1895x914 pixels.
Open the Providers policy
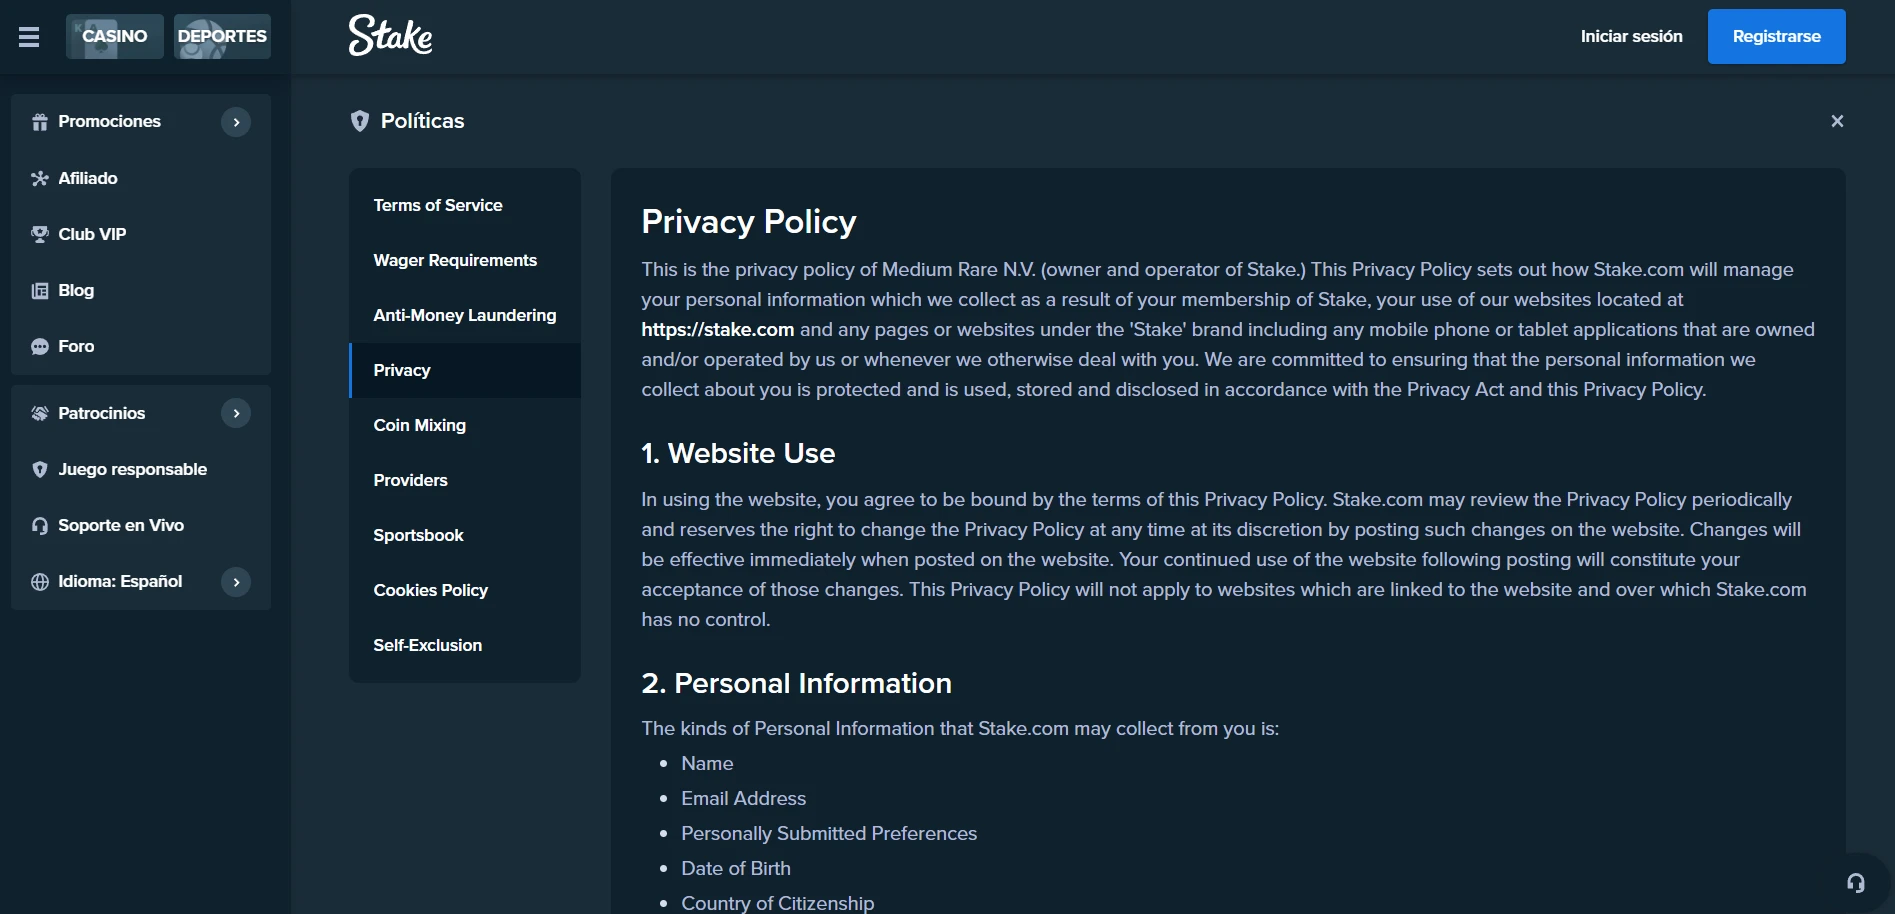(465, 480)
